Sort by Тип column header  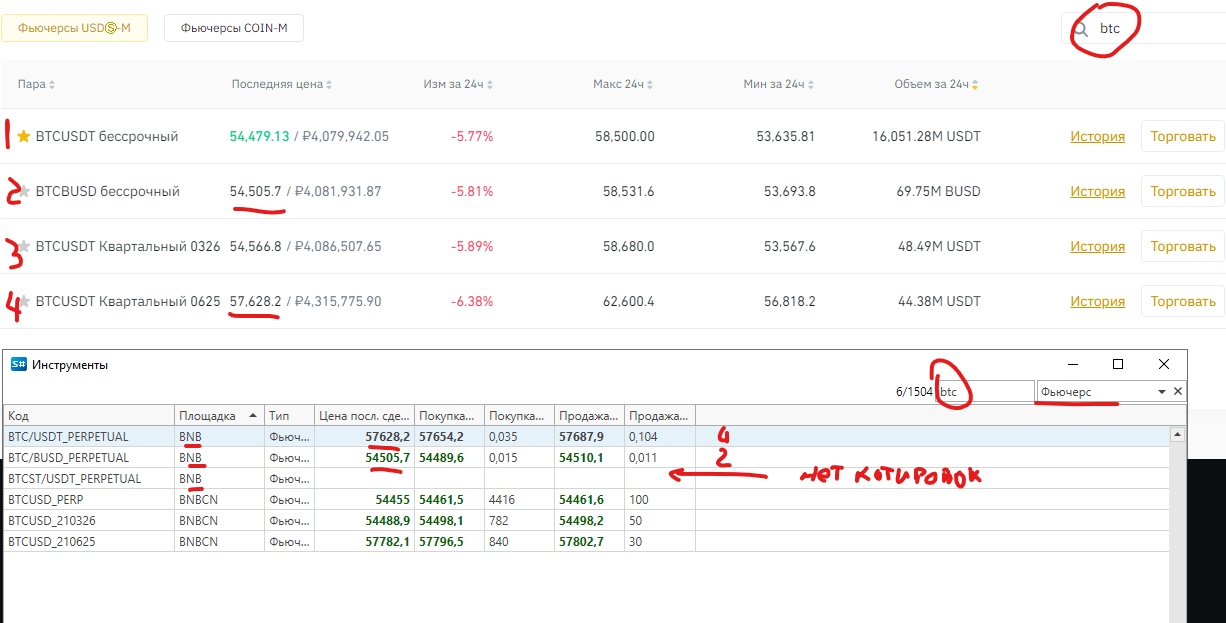pos(289,415)
